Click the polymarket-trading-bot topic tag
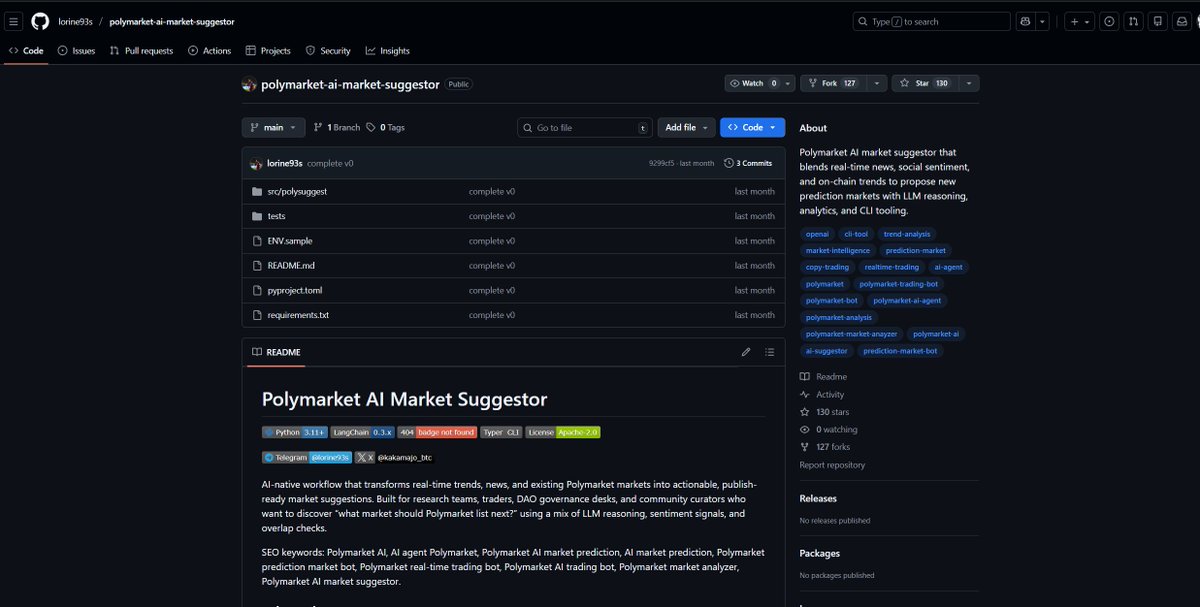 coord(899,284)
